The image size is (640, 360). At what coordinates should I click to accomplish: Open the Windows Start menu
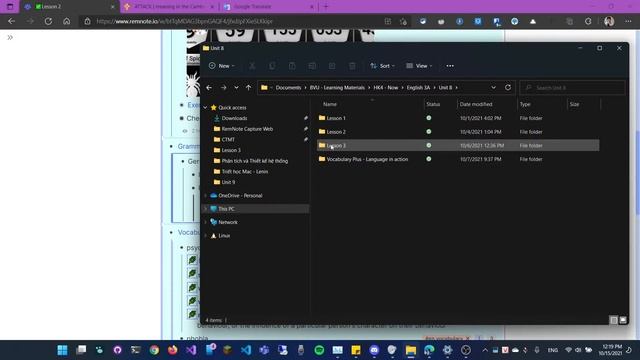click(x=62, y=350)
